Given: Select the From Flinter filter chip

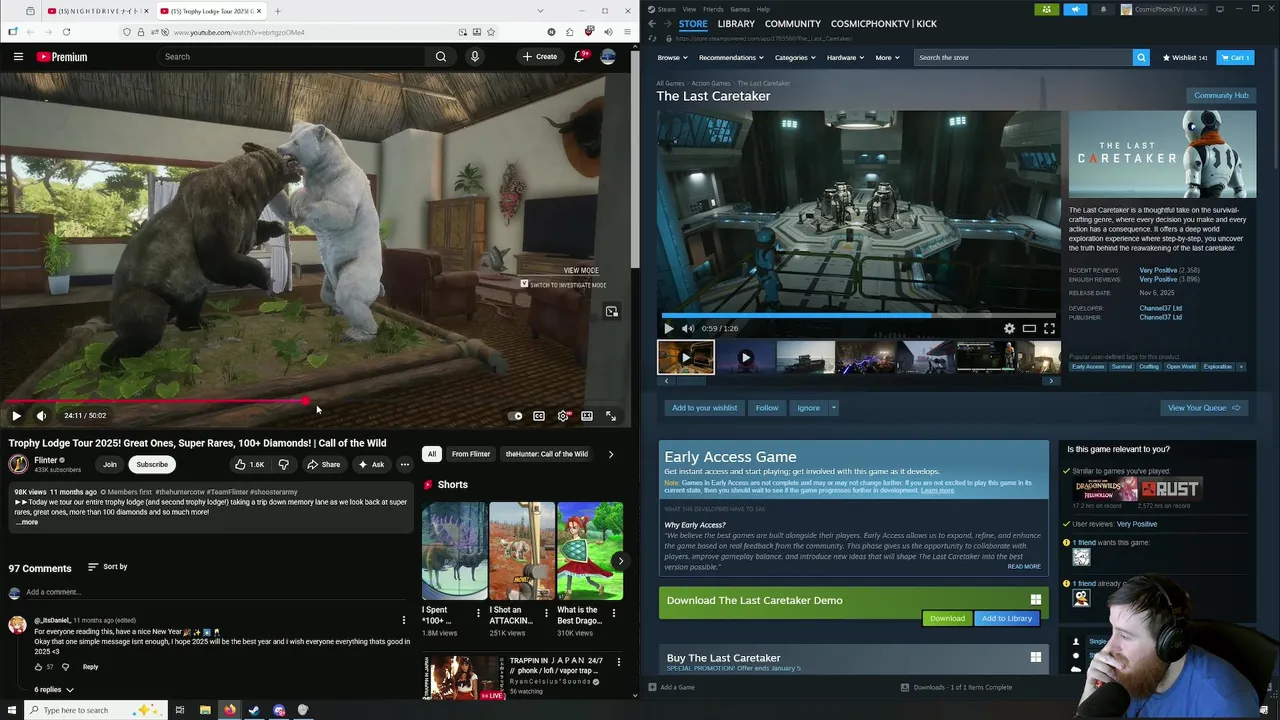Looking at the screenshot, I should coord(471,454).
